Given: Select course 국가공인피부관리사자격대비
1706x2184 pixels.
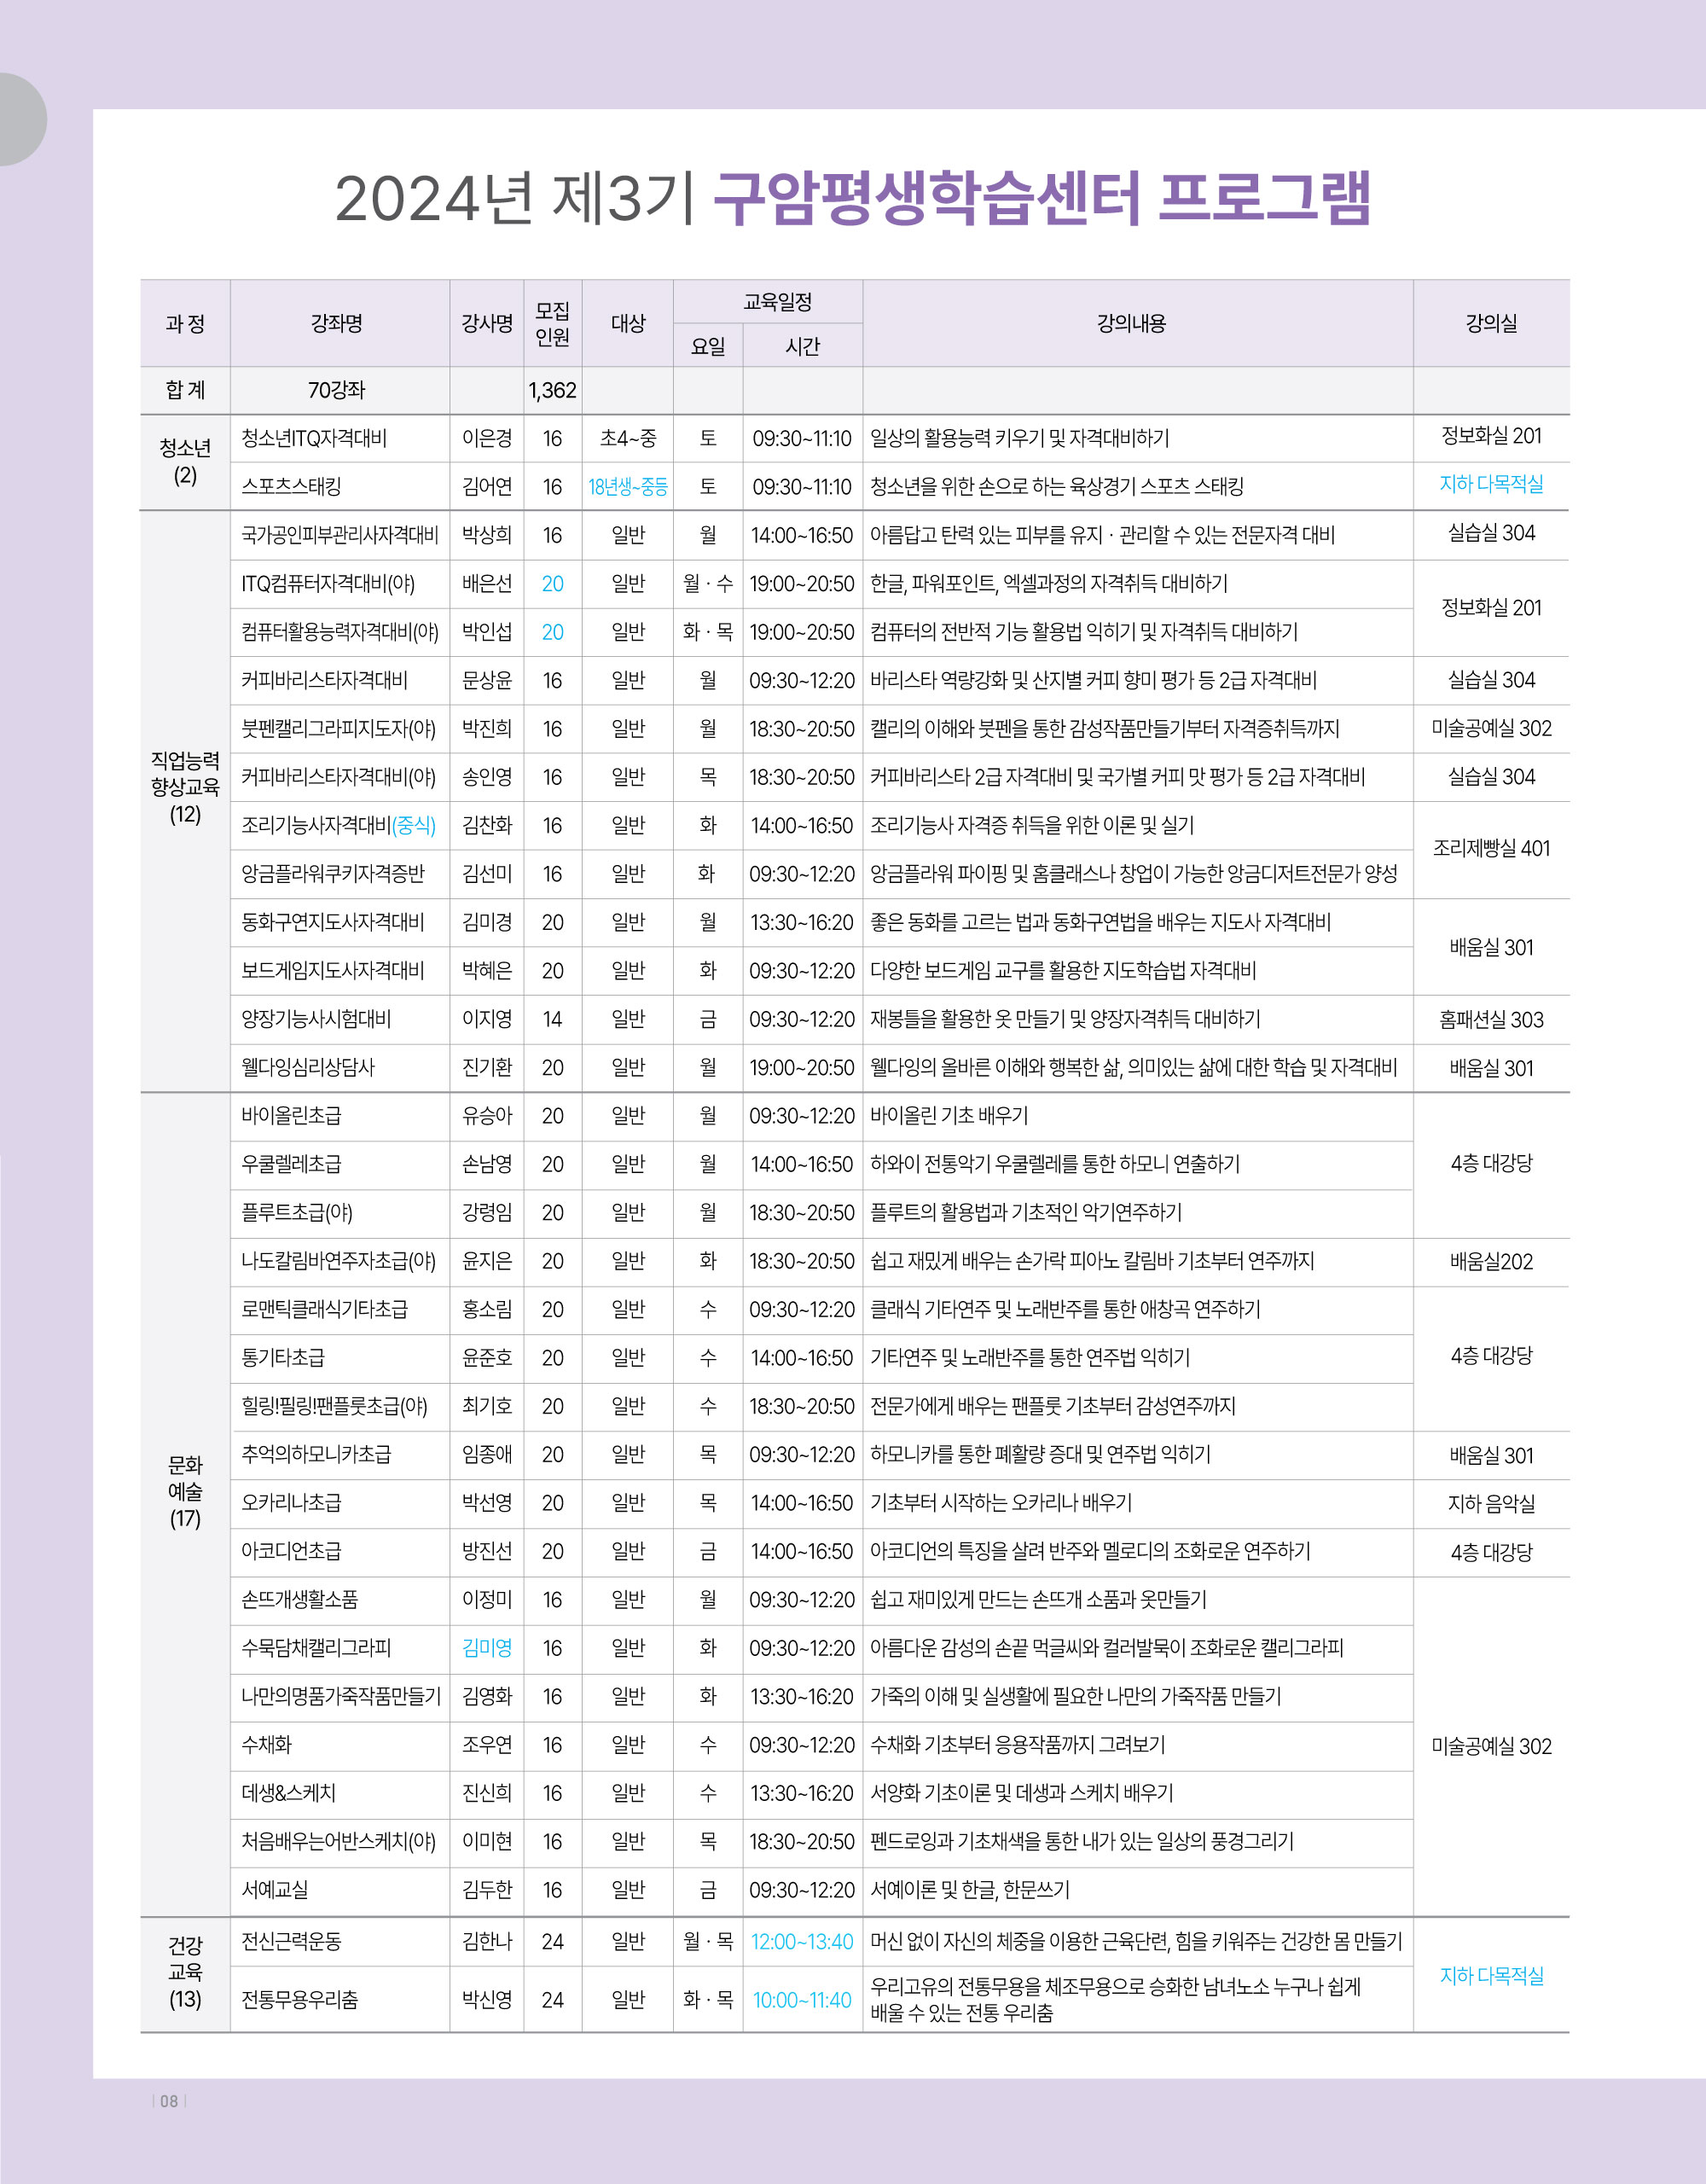Looking at the screenshot, I should tap(340, 535).
